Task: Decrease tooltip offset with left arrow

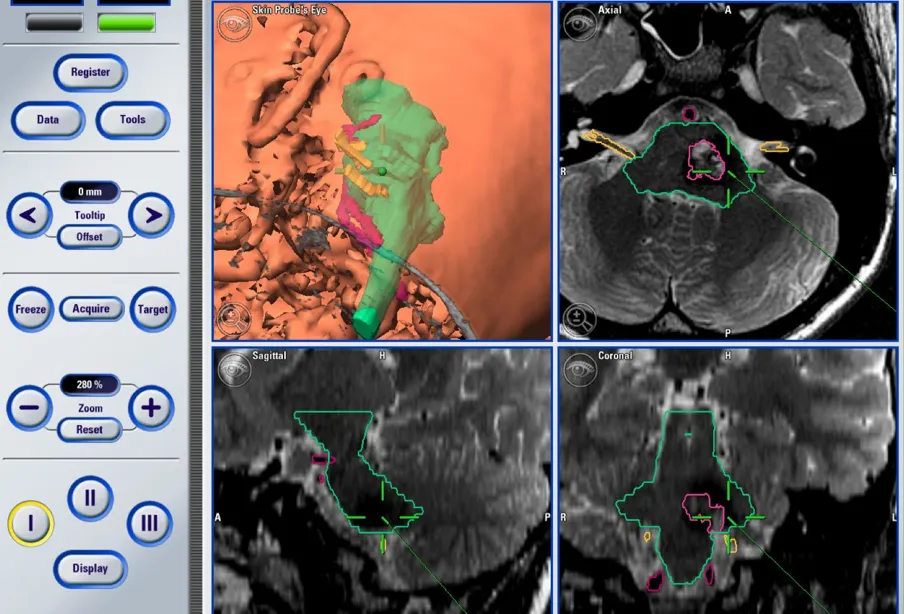Action: [x=30, y=214]
